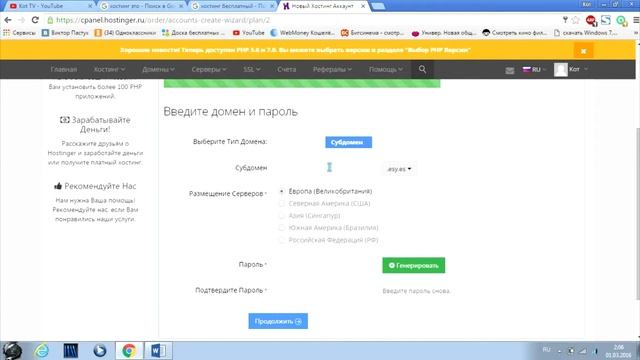This screenshot has height=360, width=640.
Task: Click the green circular extension icon
Action: 621,20
